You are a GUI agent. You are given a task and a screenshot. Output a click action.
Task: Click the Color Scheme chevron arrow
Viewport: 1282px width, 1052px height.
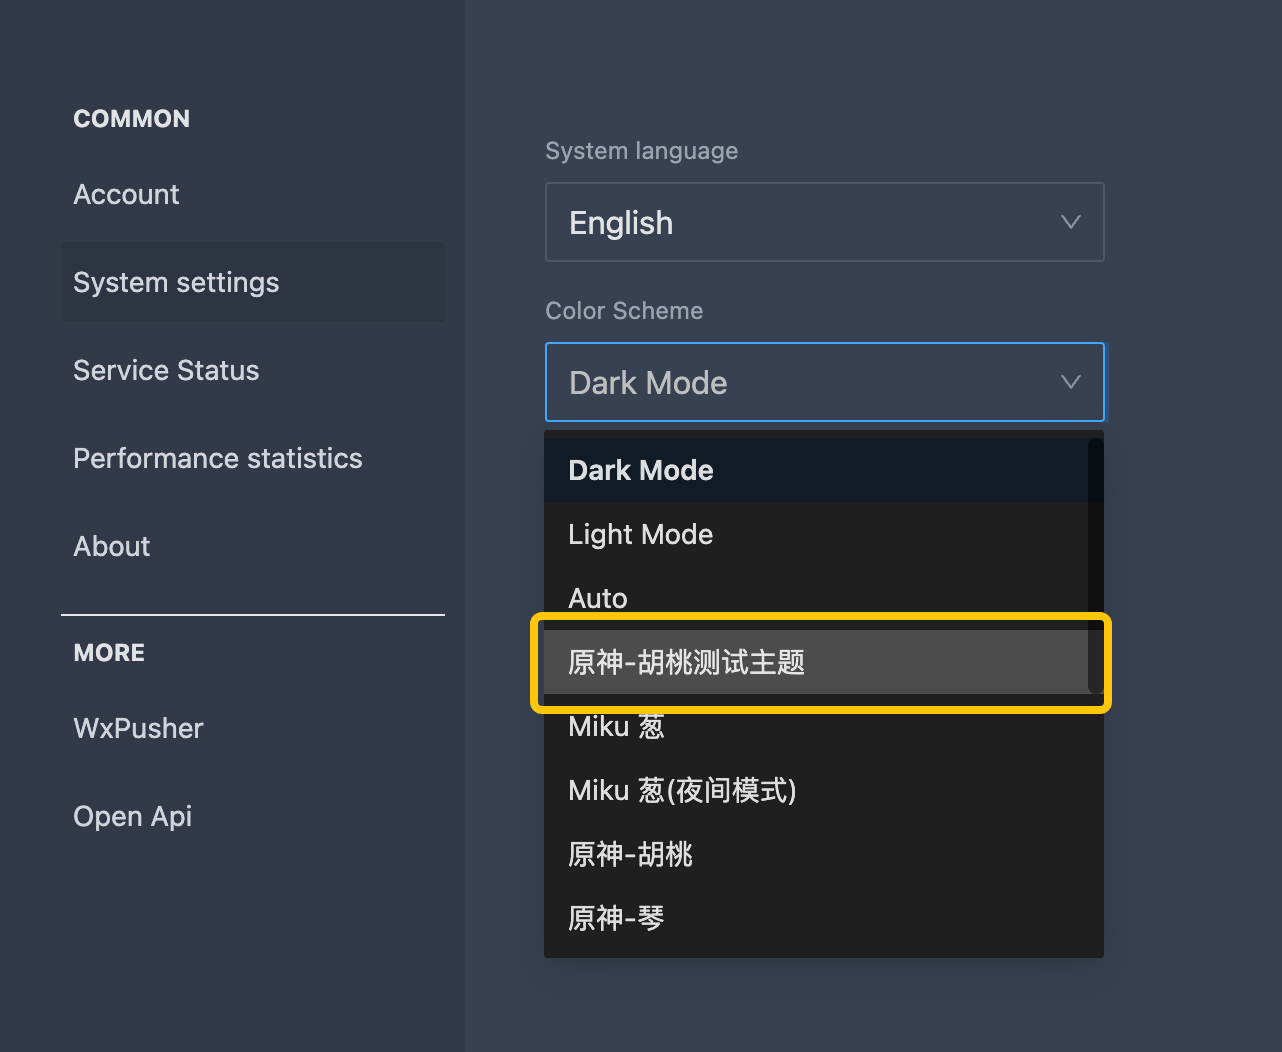click(1070, 382)
